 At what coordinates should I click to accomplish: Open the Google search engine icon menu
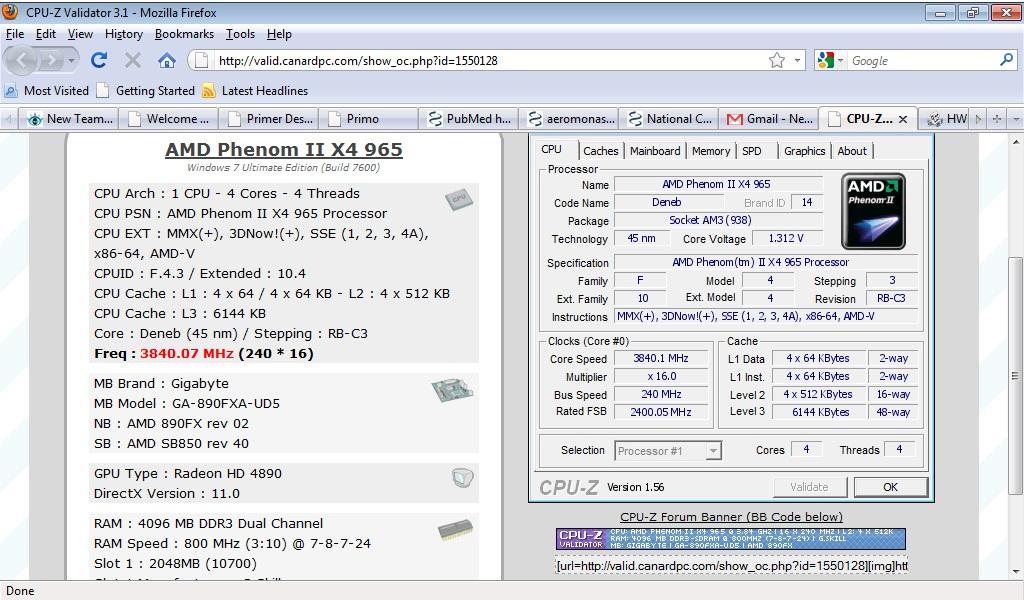coord(830,61)
